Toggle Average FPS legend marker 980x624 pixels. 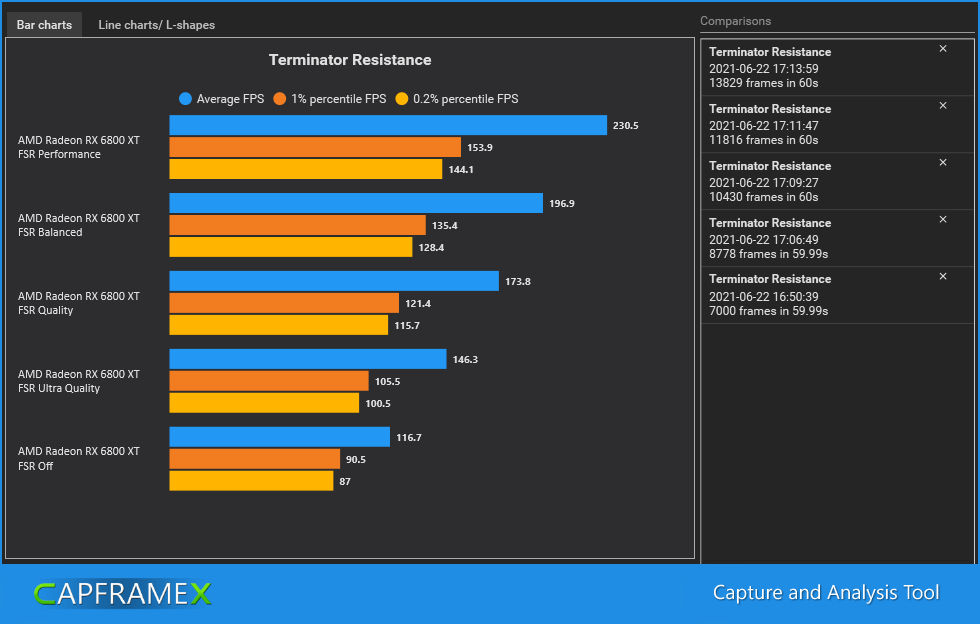(185, 99)
